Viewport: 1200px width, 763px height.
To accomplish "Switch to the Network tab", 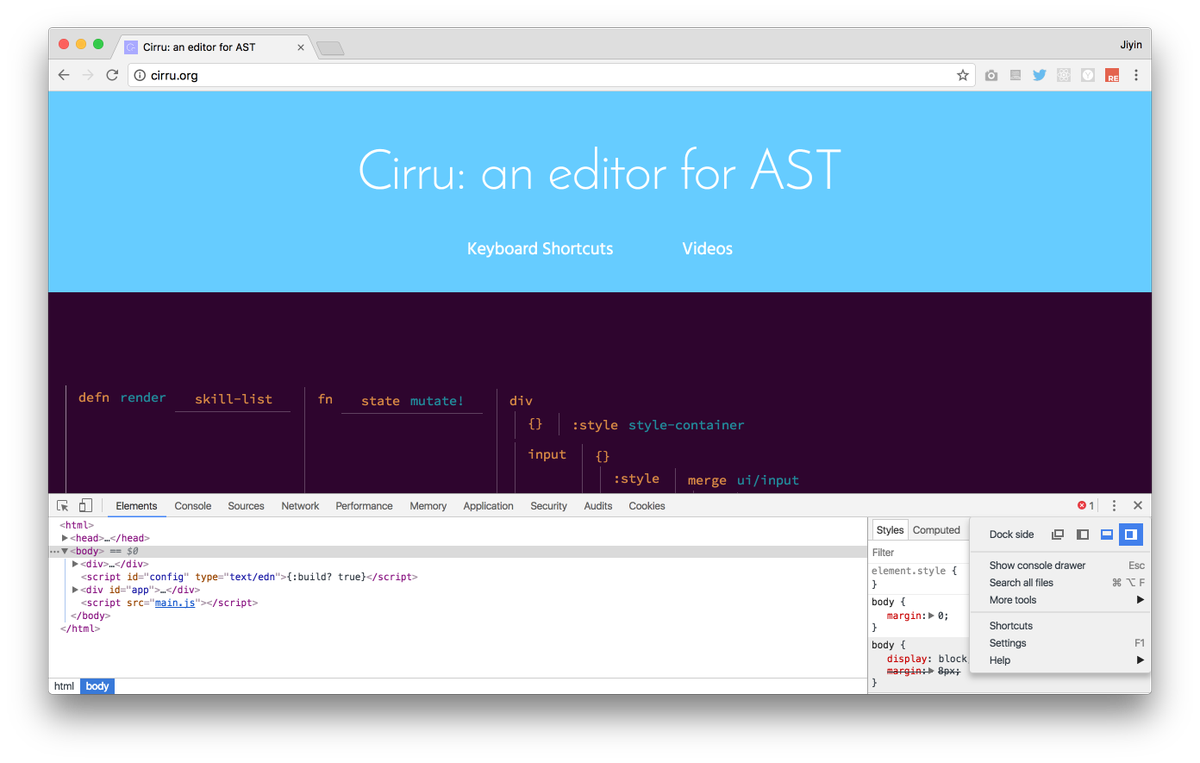I will [x=300, y=506].
